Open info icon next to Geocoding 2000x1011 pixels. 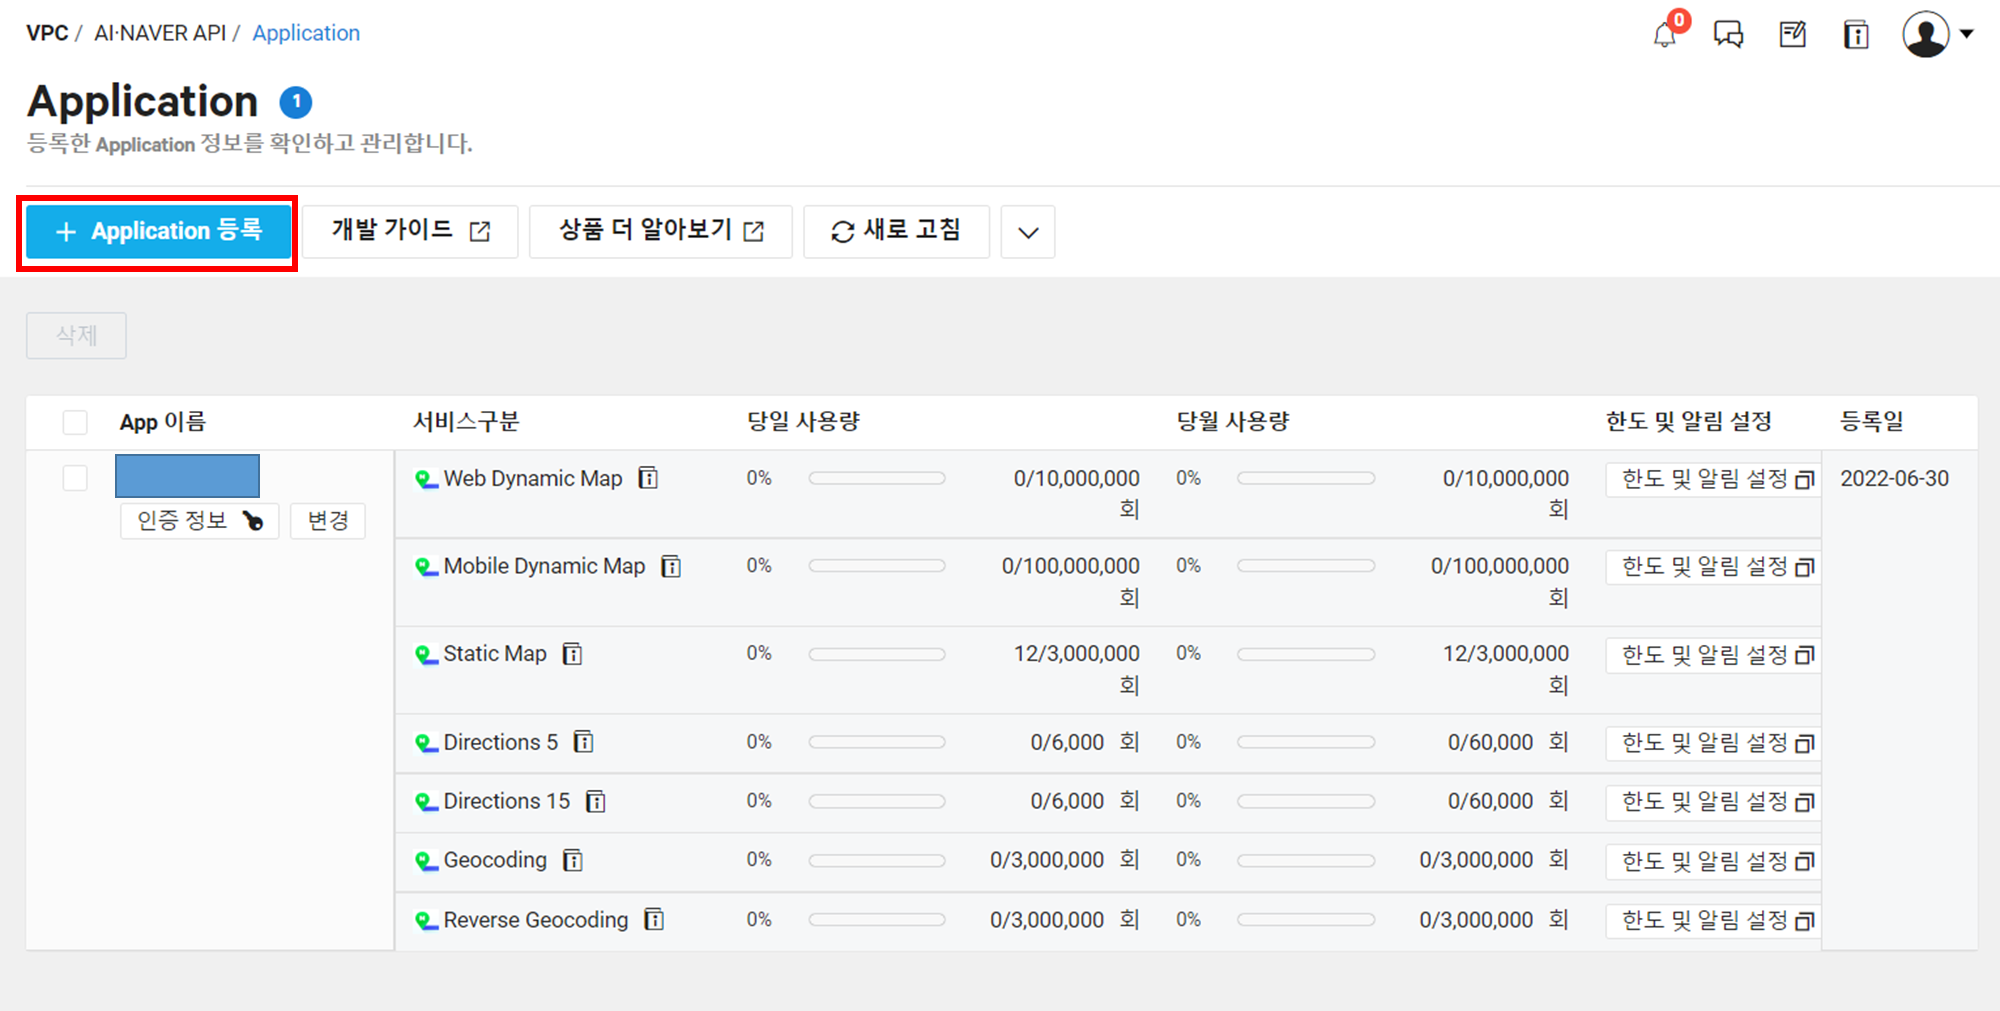pyautogui.click(x=573, y=860)
